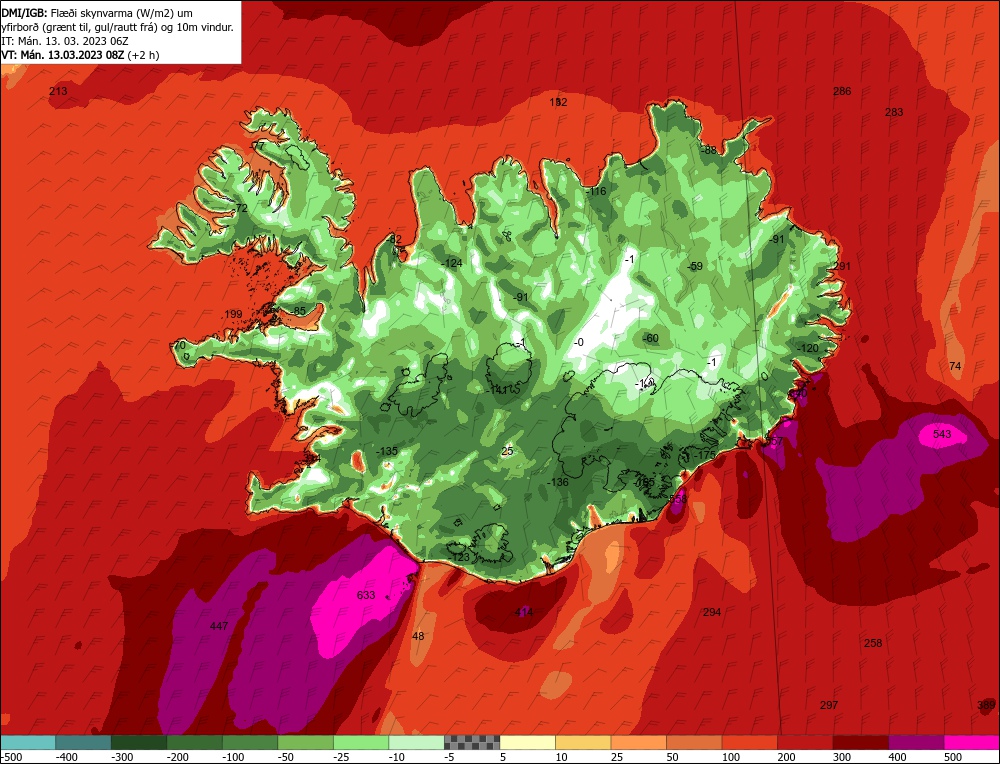Viewport: 1000px width, 764px height.
Task: Click the -124 value in northwest Iceland
Action: tap(452, 263)
